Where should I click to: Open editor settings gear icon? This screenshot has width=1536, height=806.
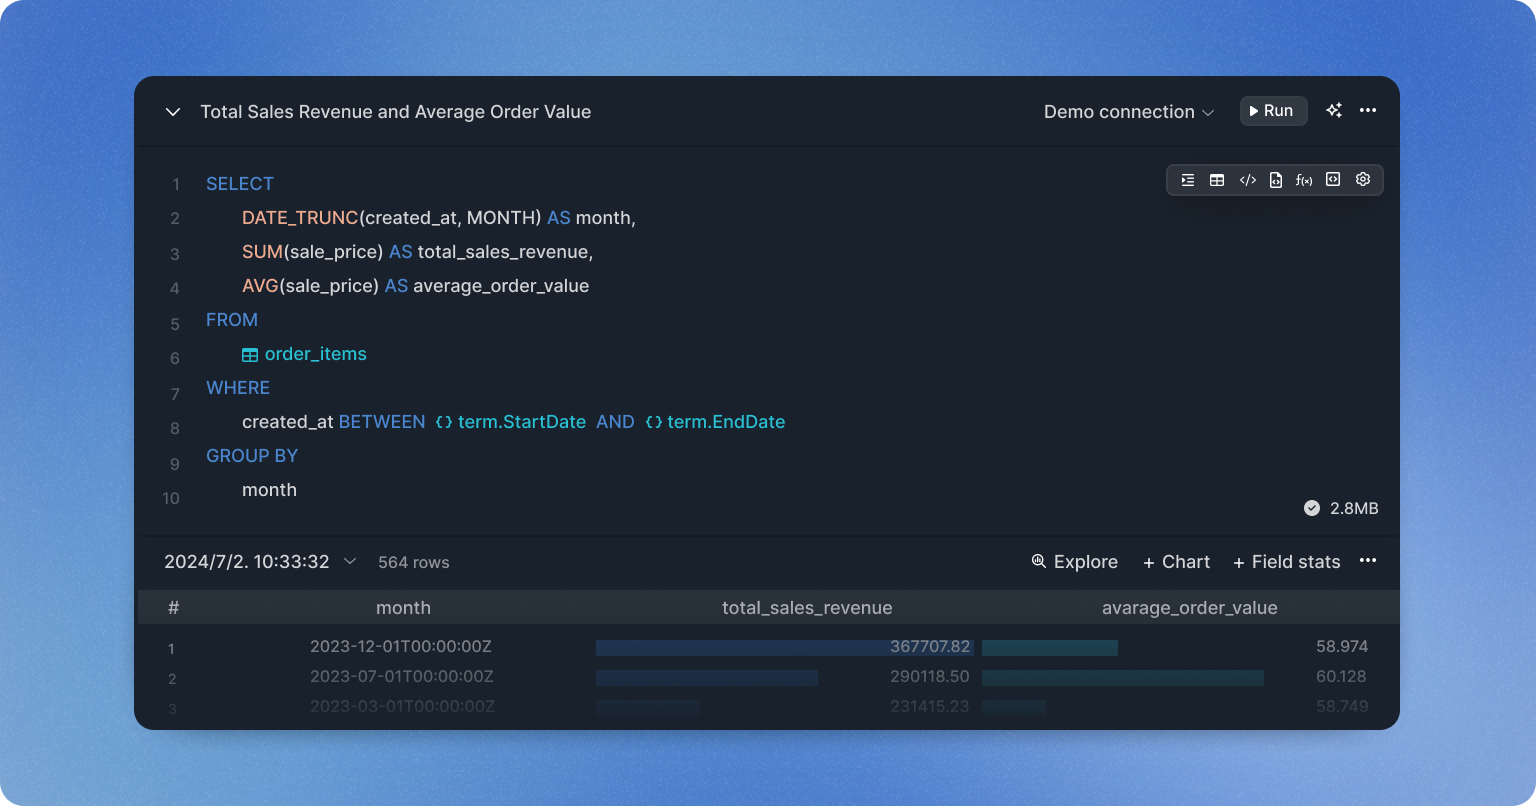[x=1362, y=180]
